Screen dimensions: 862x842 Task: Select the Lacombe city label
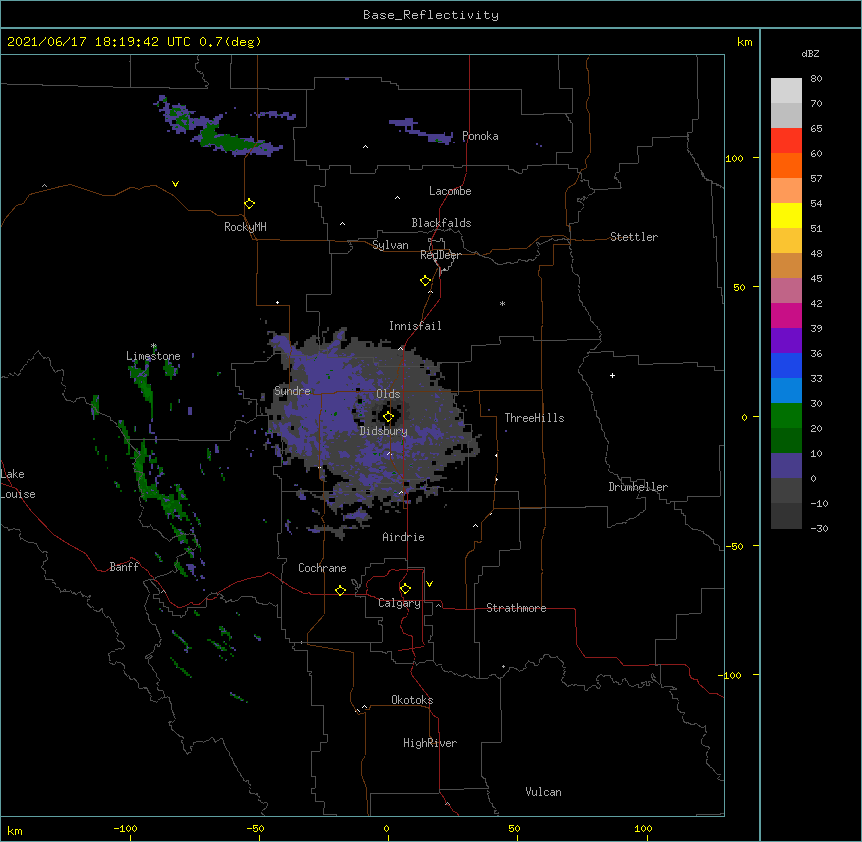[450, 191]
